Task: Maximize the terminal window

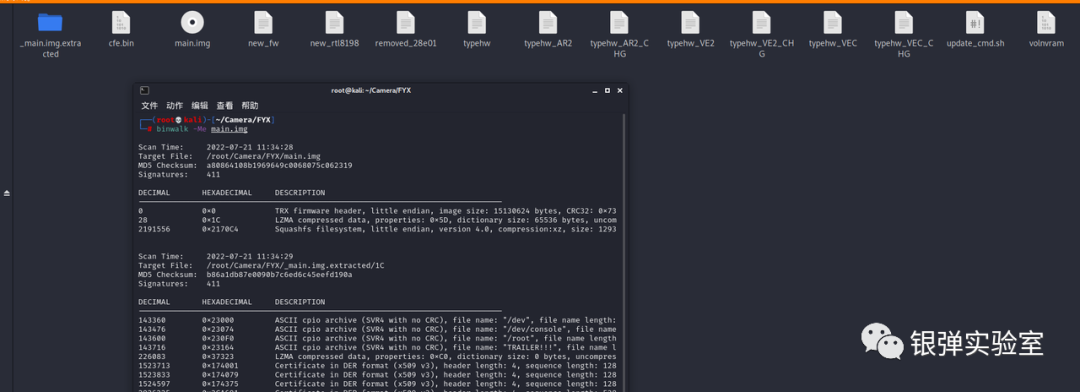Action: tap(607, 90)
